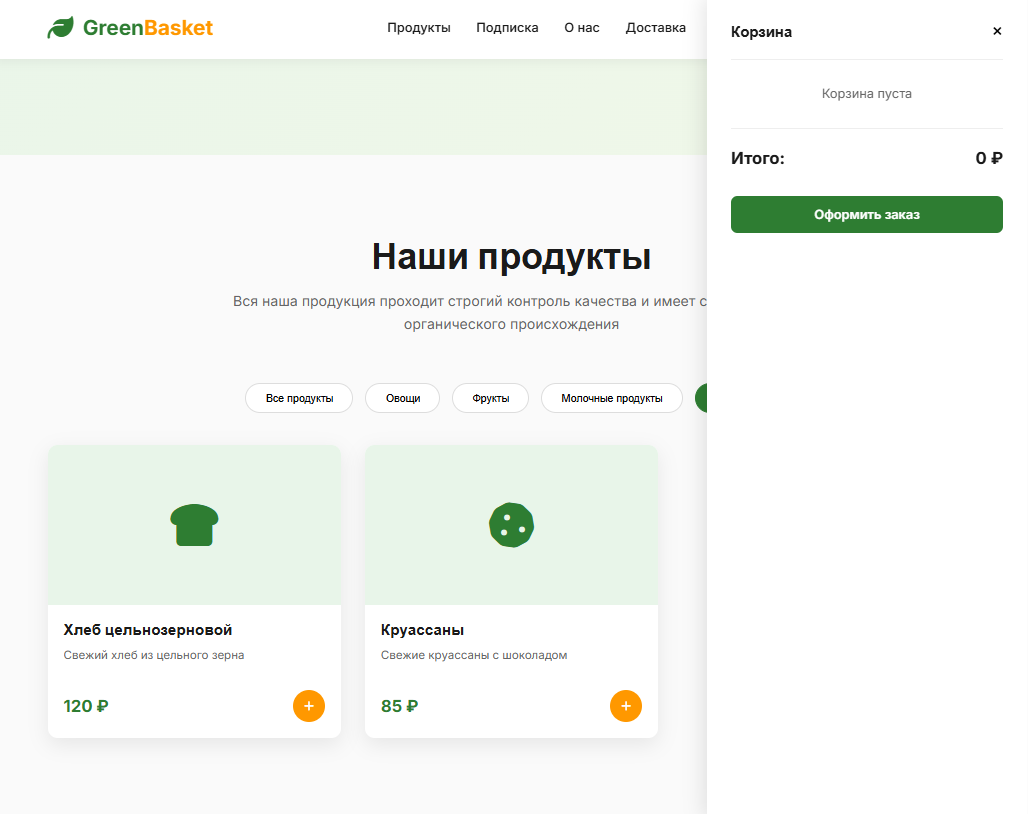Screen dimensions: 1028x814
Task: Click the Корзина panel title
Action: click(761, 31)
